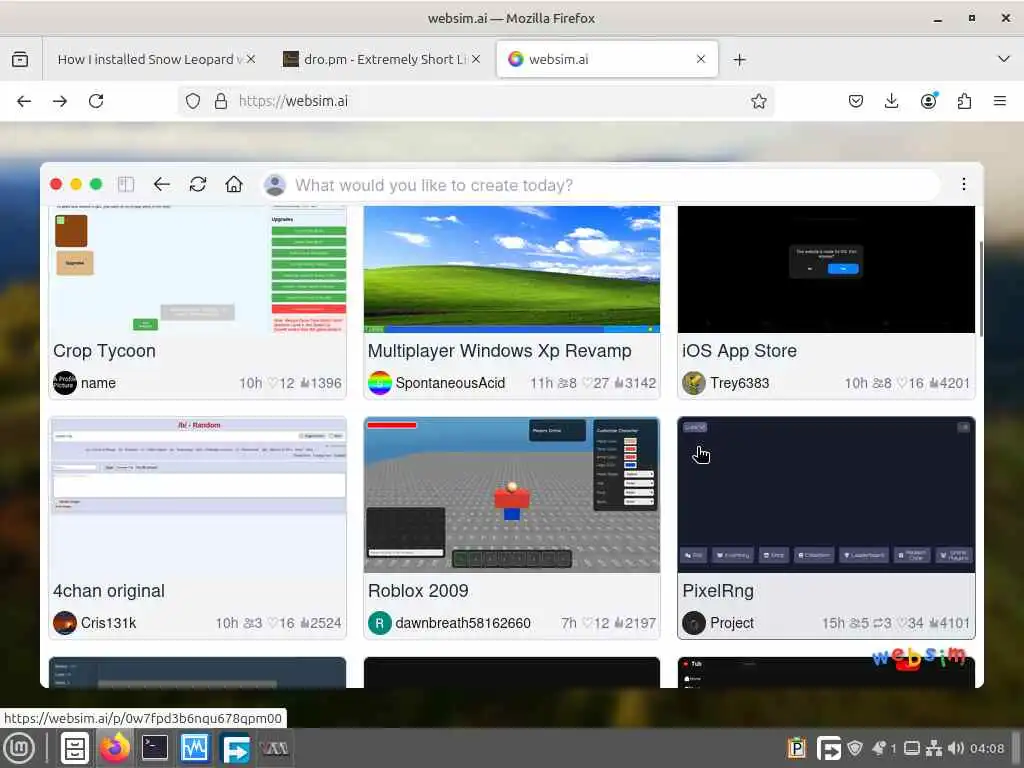This screenshot has width=1024, height=768.
Task: Open dawnbreath58162660's profile
Action: (449, 623)
